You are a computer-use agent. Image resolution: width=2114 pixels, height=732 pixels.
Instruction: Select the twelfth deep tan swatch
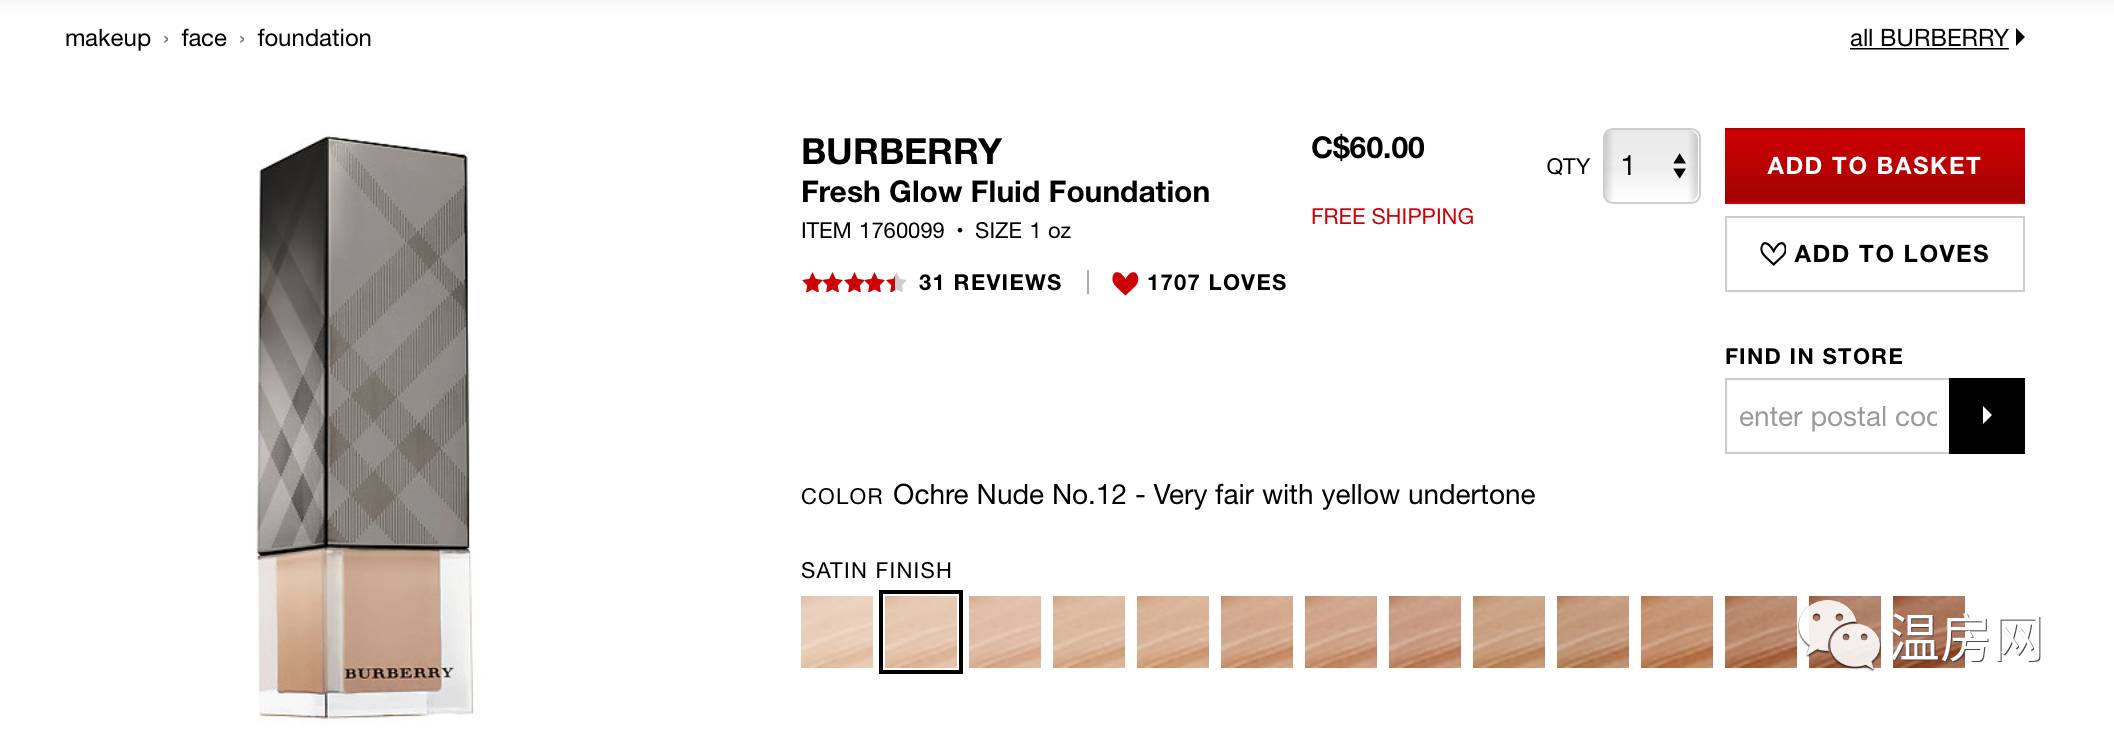(1761, 632)
